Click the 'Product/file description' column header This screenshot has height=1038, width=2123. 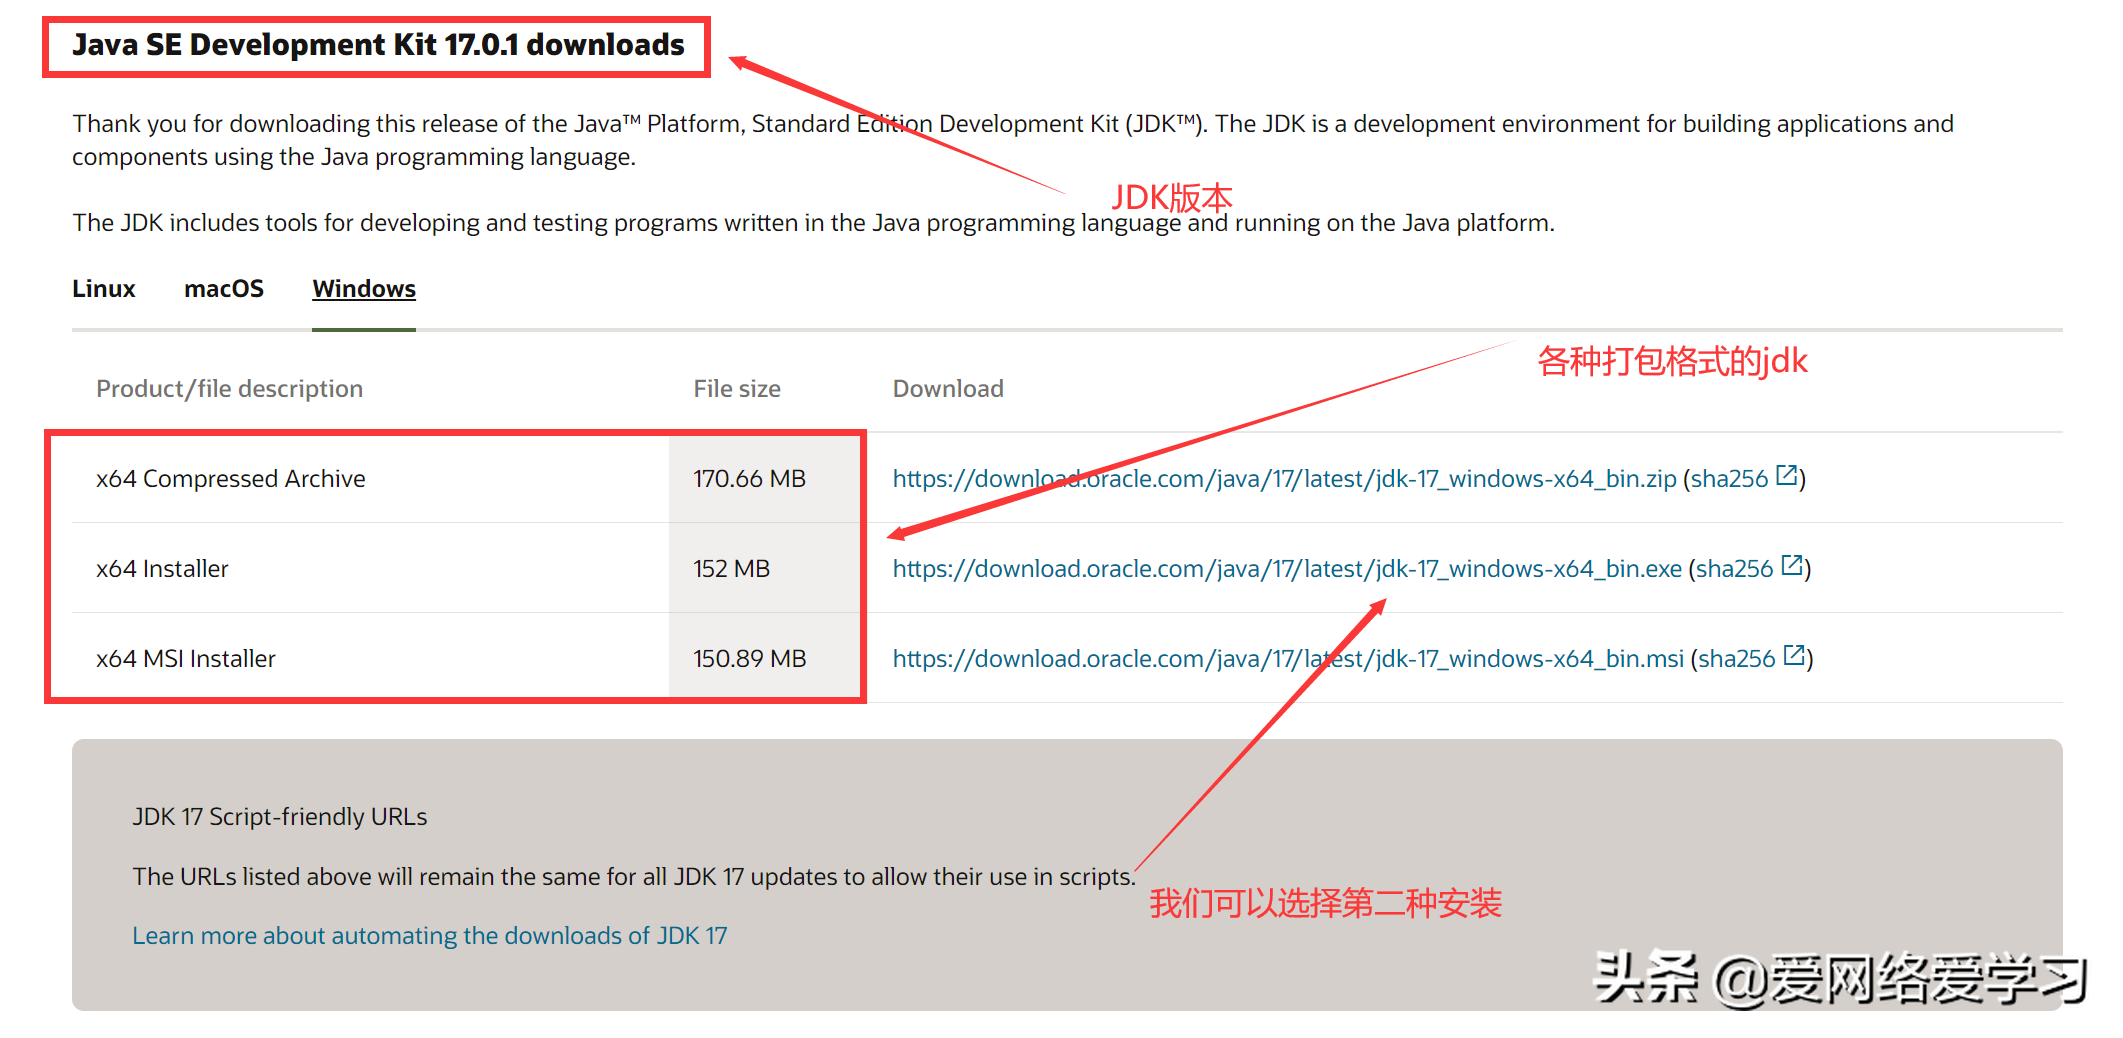tap(229, 389)
